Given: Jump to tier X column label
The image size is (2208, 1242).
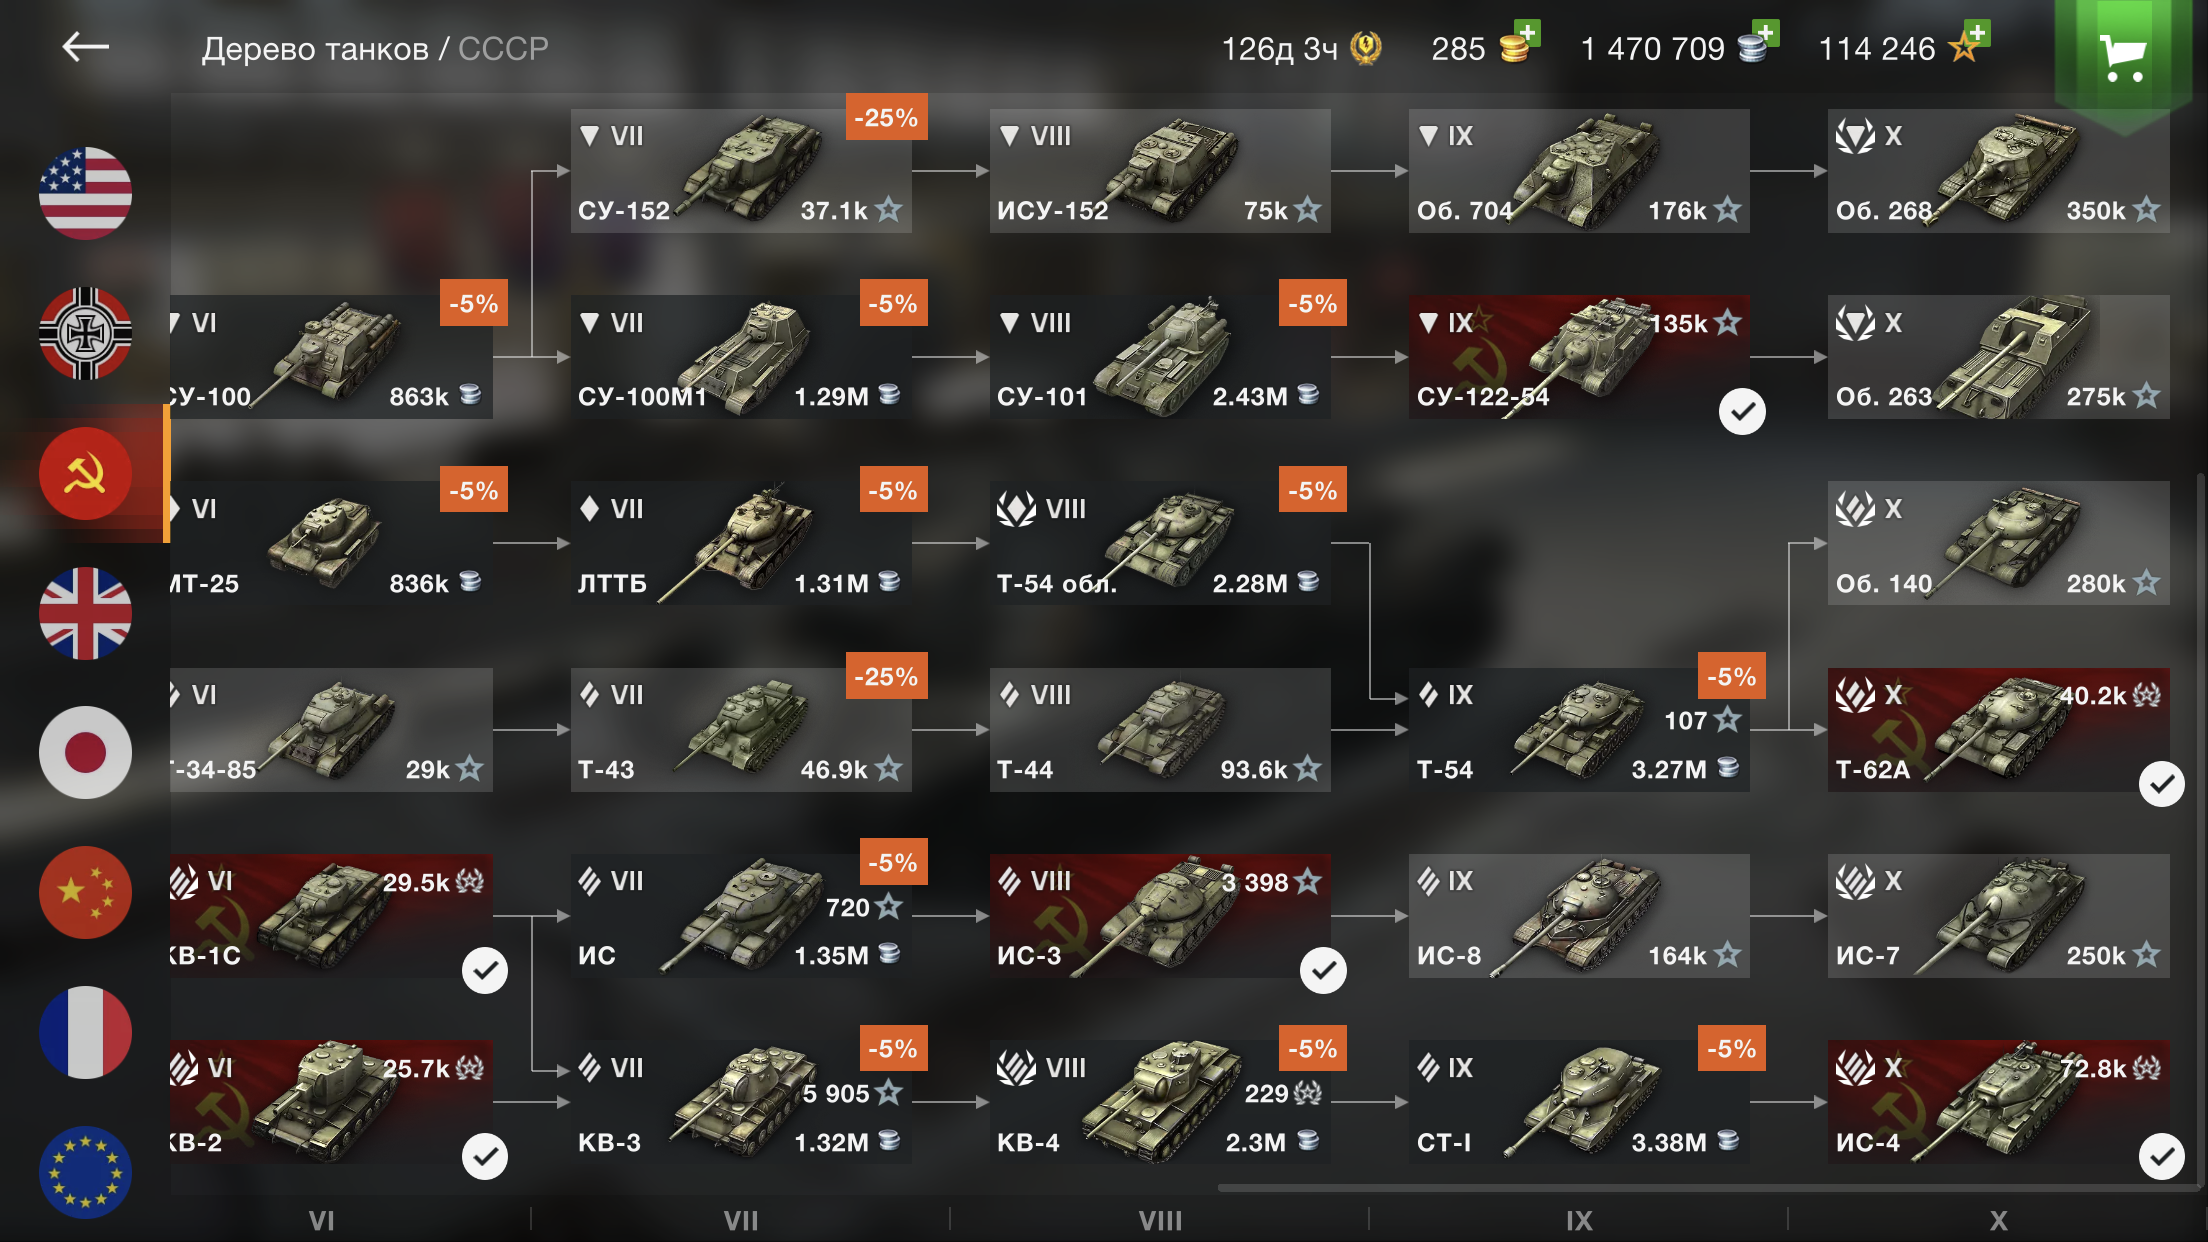Looking at the screenshot, I should 1998,1220.
